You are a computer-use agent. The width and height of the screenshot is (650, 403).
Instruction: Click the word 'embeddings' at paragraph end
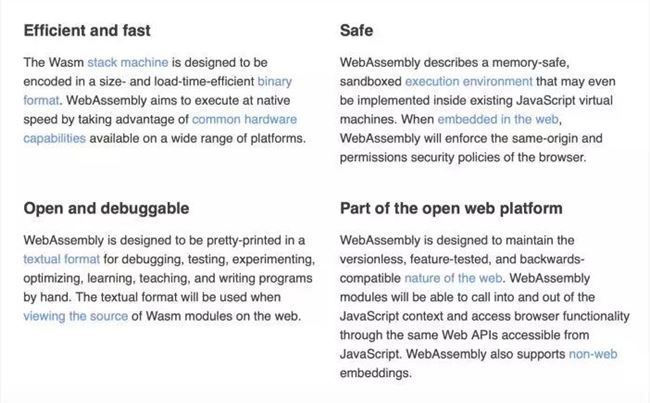point(375,373)
